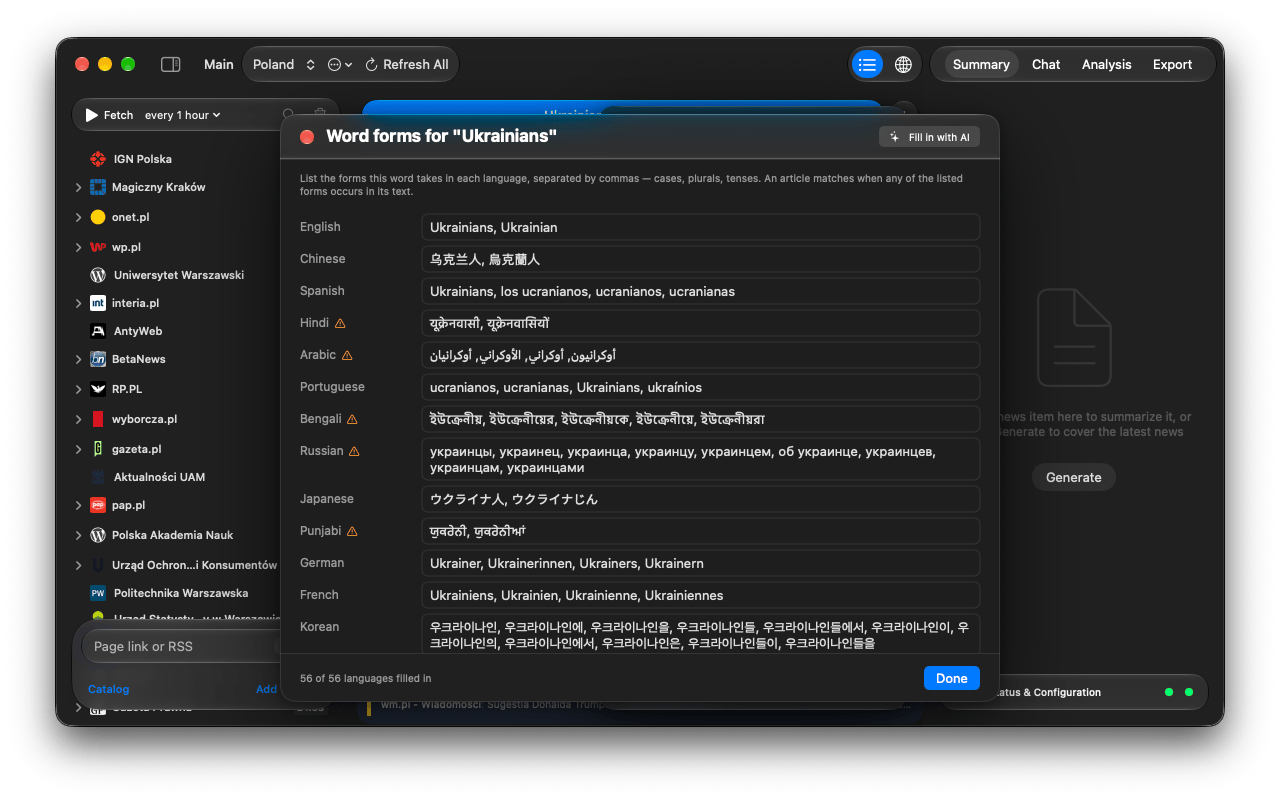Switch to list view icon
The height and width of the screenshot is (800, 1280).
[x=867, y=65]
